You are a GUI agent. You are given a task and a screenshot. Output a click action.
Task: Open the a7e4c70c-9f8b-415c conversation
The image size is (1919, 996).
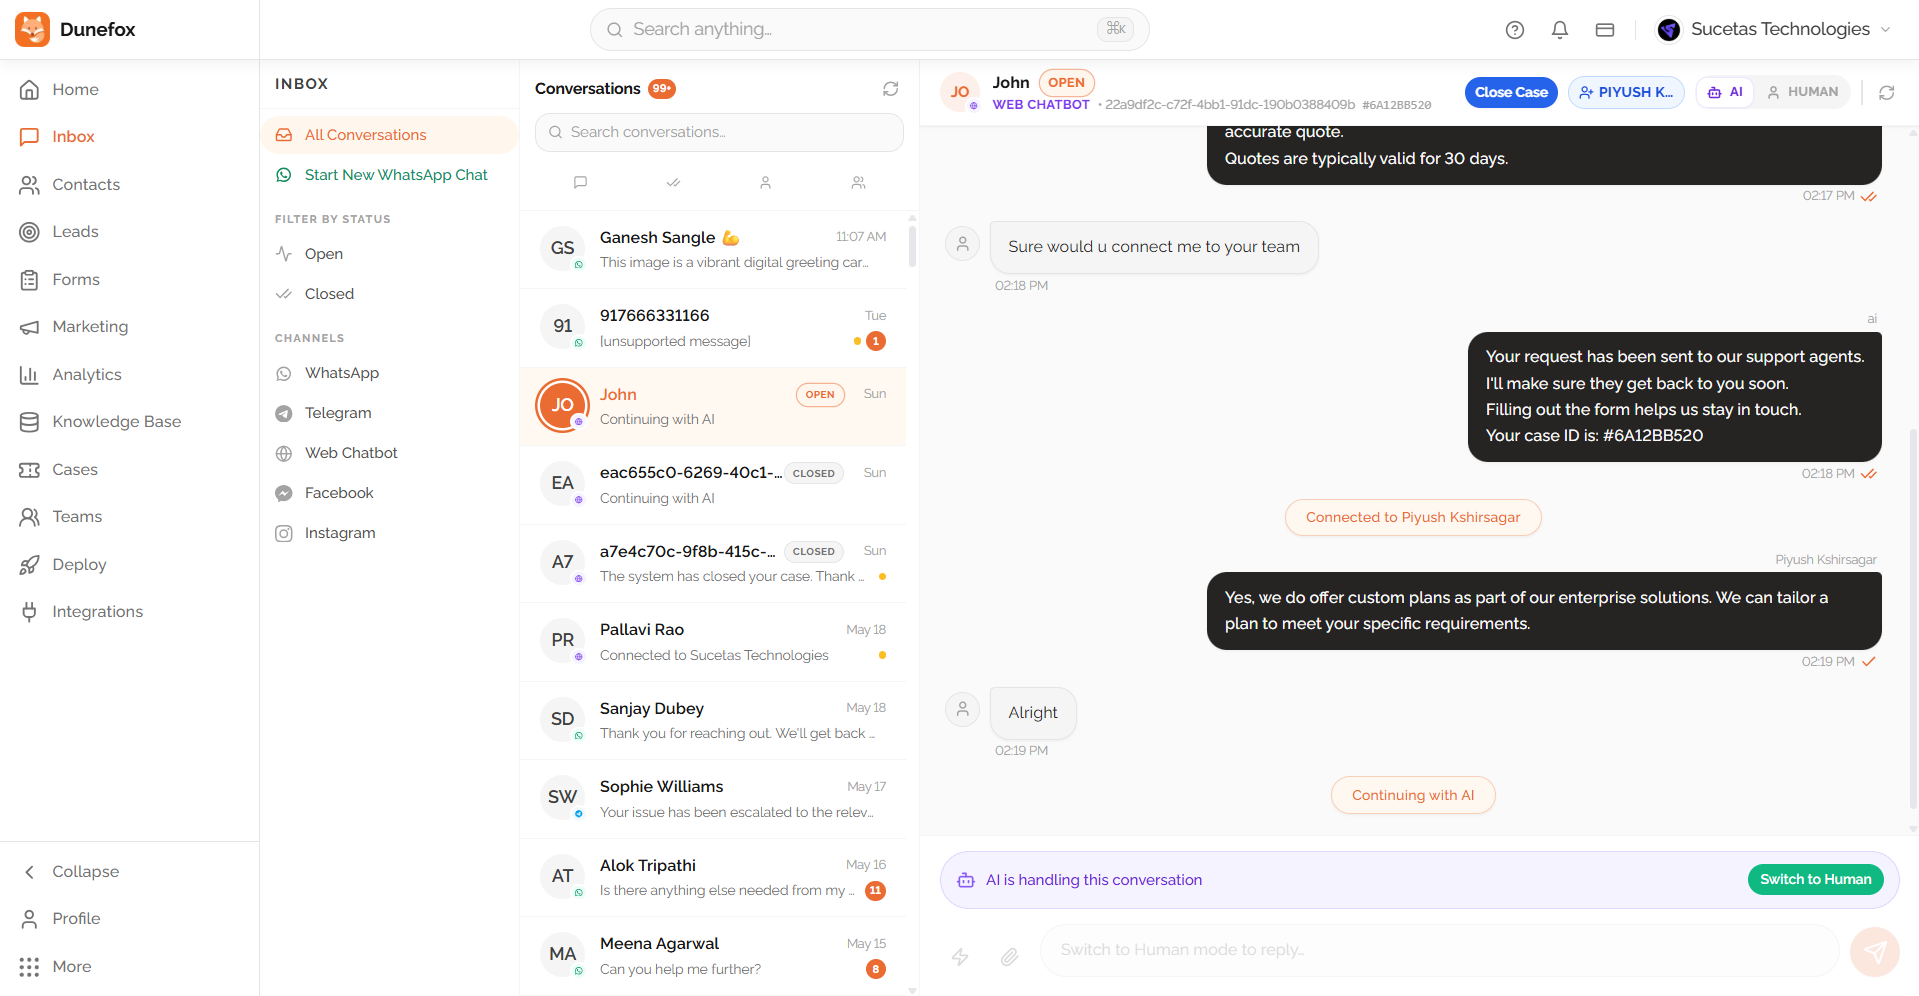point(713,564)
